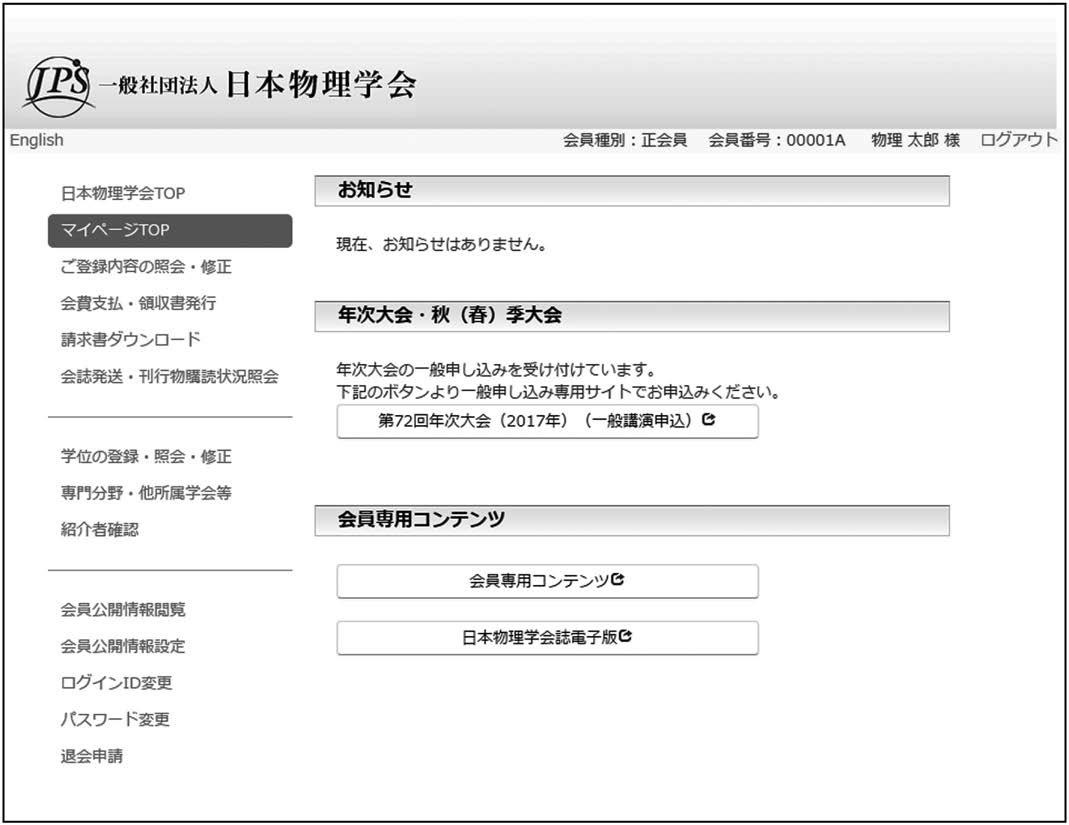This screenshot has height=825, width=1069.
Task: Open 紹介者確認 page
Action: tap(100, 529)
